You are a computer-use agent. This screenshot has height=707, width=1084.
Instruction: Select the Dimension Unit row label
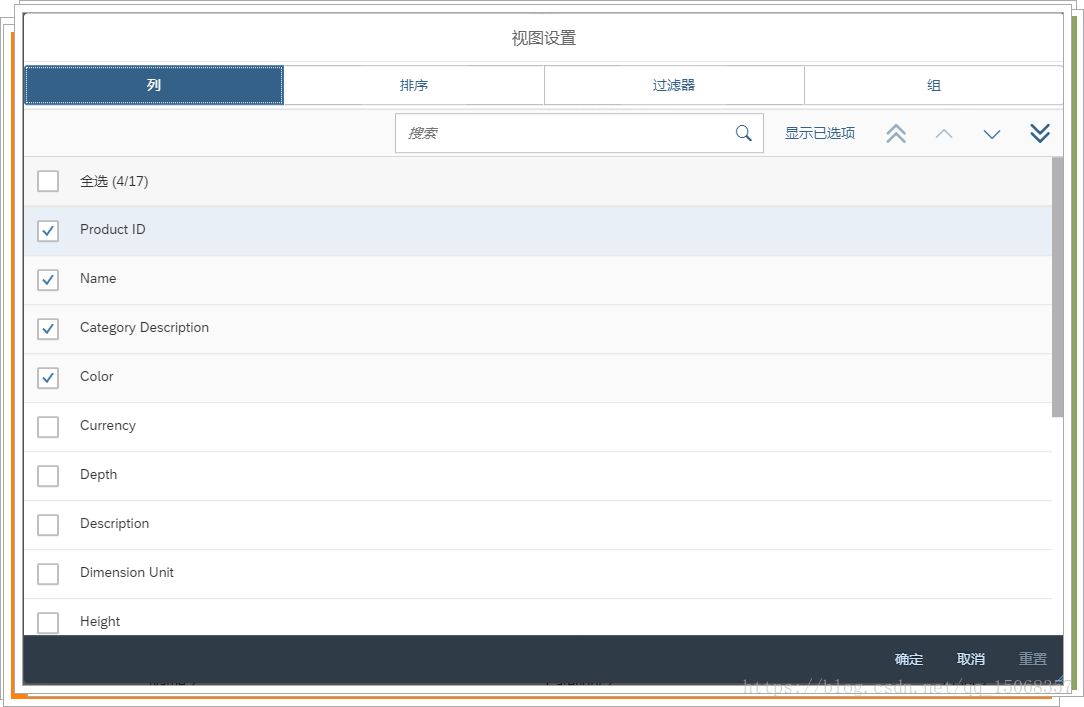pos(127,572)
